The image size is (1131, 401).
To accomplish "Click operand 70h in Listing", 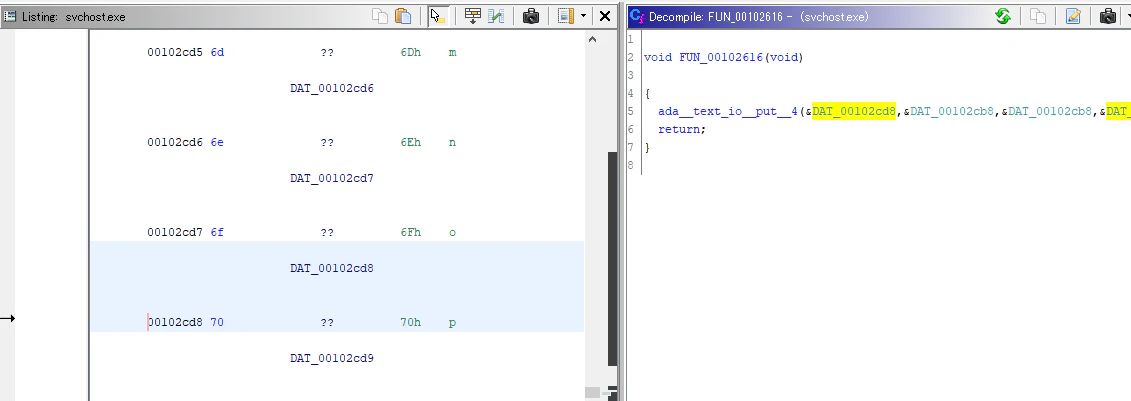I will pyautogui.click(x=410, y=322).
